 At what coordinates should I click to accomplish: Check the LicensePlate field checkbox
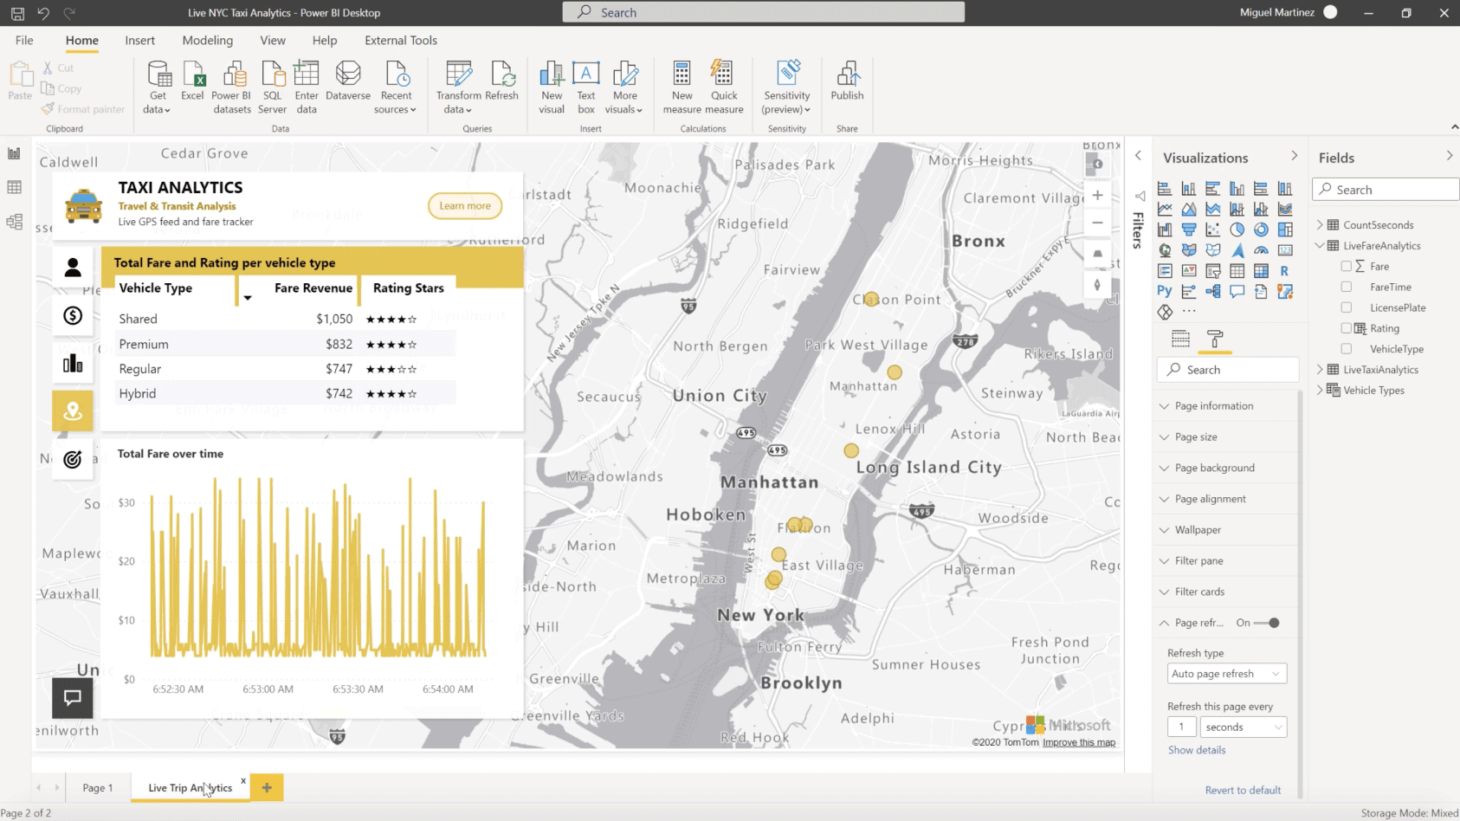[x=1346, y=308]
